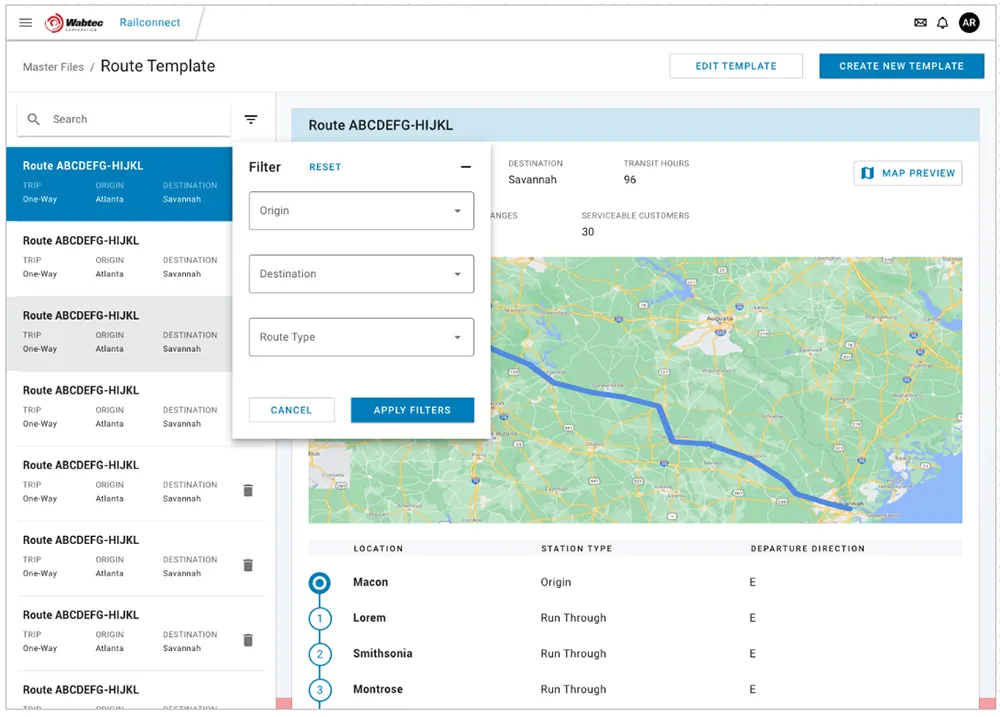Open the hamburger navigation menu

coord(26,23)
